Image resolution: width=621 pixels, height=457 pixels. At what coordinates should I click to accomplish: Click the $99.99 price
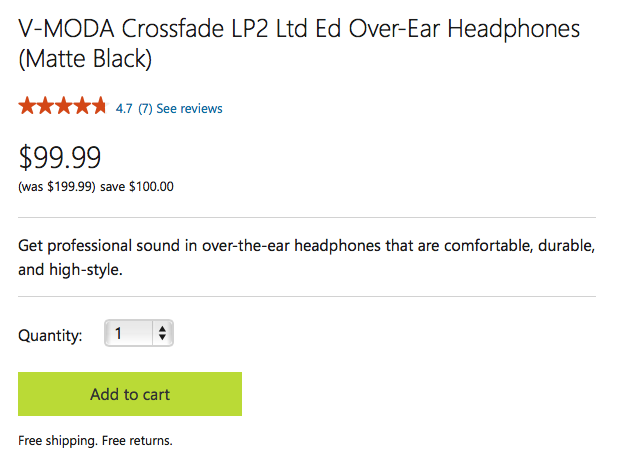pyautogui.click(x=60, y=158)
